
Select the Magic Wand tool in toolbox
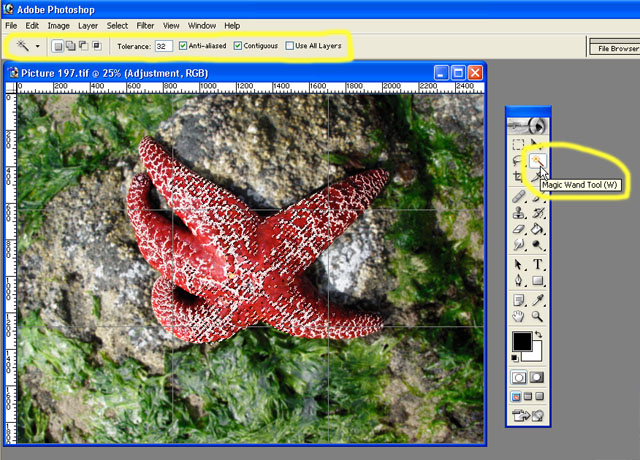[537, 161]
